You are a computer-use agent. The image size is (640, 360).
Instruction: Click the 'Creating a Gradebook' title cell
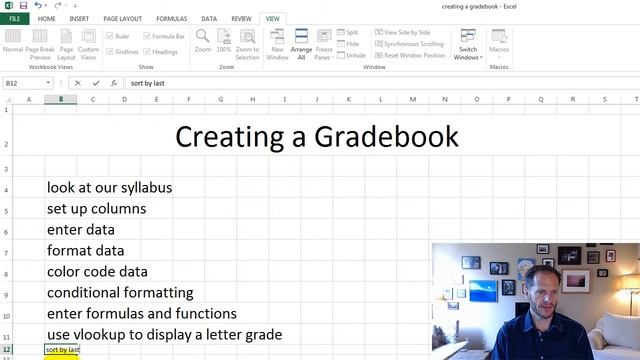[x=317, y=136]
